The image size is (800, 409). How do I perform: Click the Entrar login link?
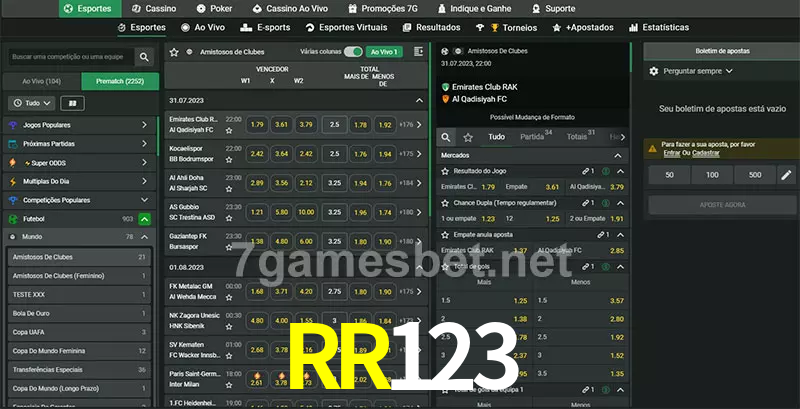click(671, 153)
